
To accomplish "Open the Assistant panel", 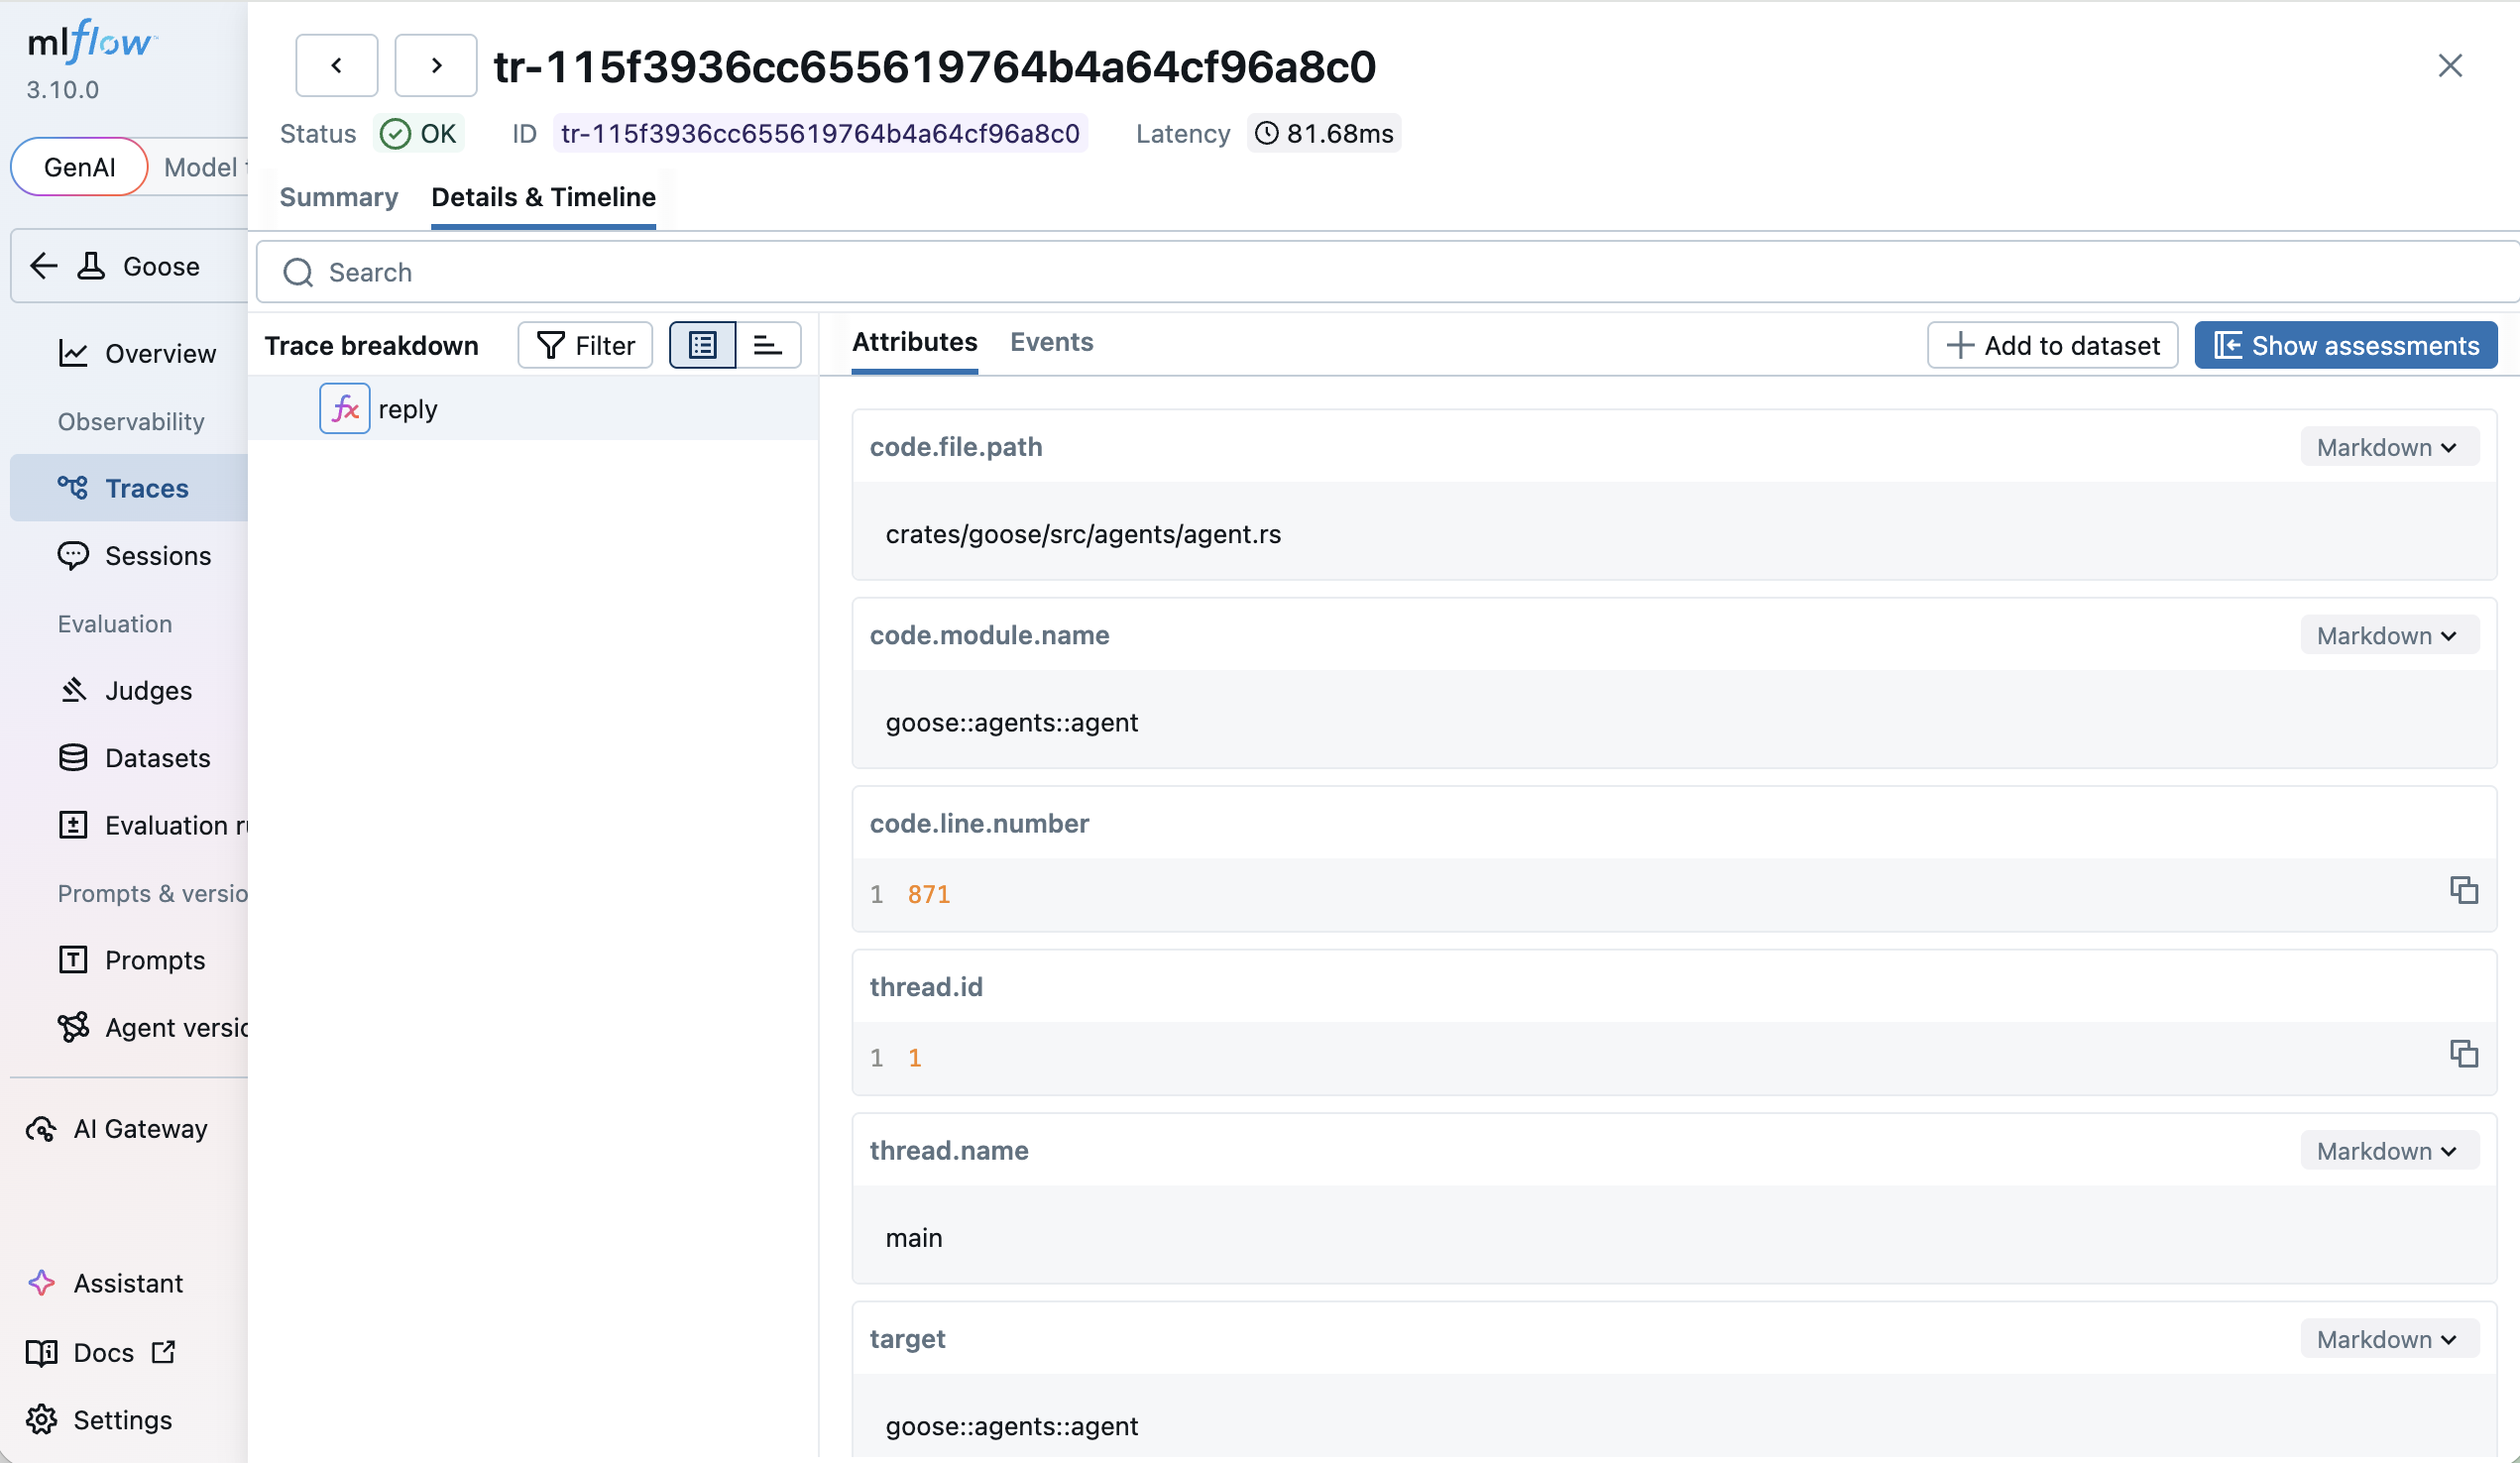I will click(128, 1283).
